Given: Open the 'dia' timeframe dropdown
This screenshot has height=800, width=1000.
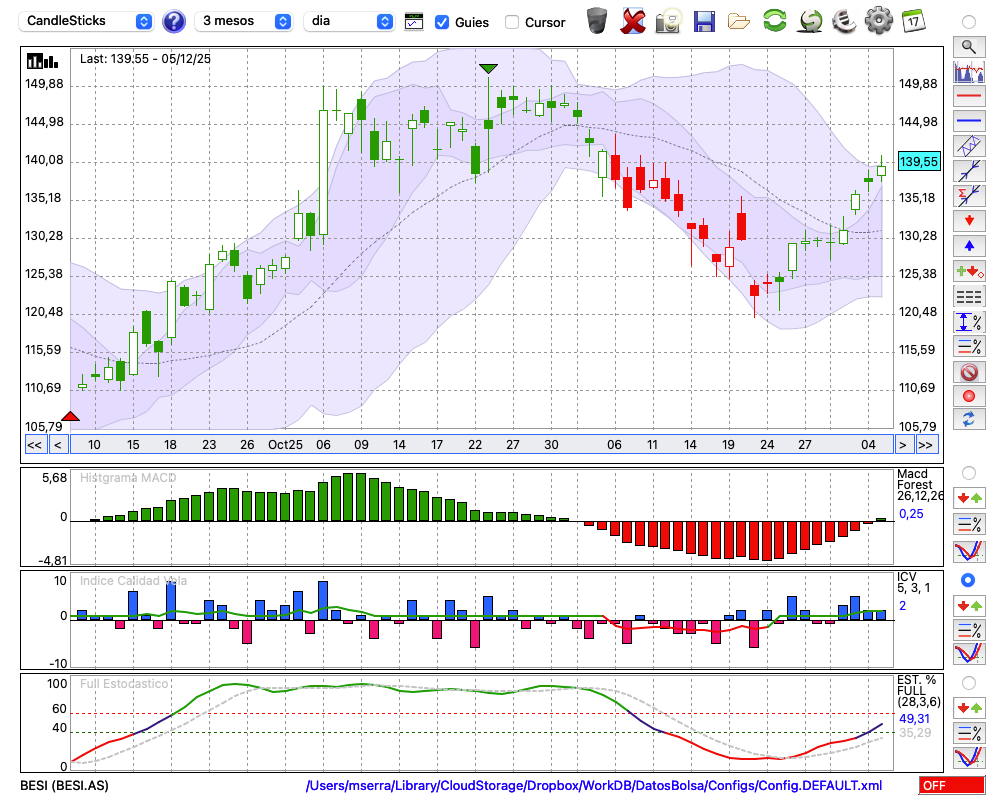Looking at the screenshot, I should [x=348, y=21].
